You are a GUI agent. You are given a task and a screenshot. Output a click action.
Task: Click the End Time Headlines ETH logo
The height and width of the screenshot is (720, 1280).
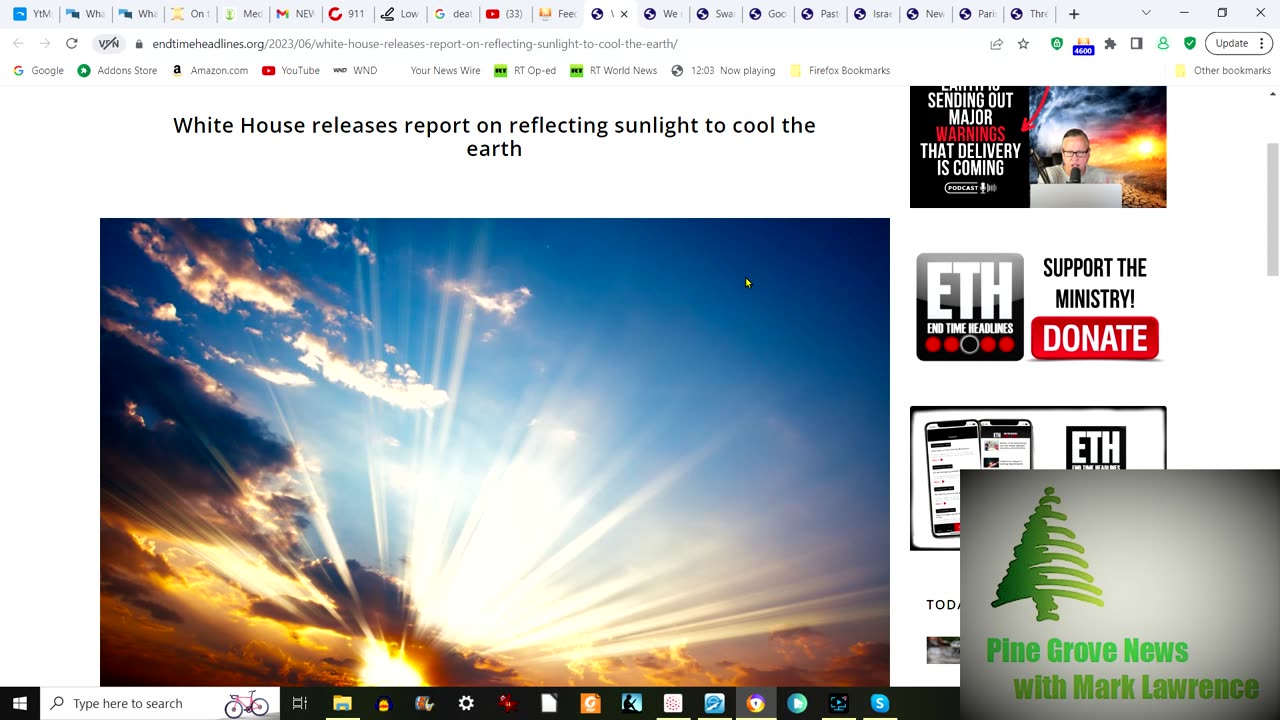(970, 307)
